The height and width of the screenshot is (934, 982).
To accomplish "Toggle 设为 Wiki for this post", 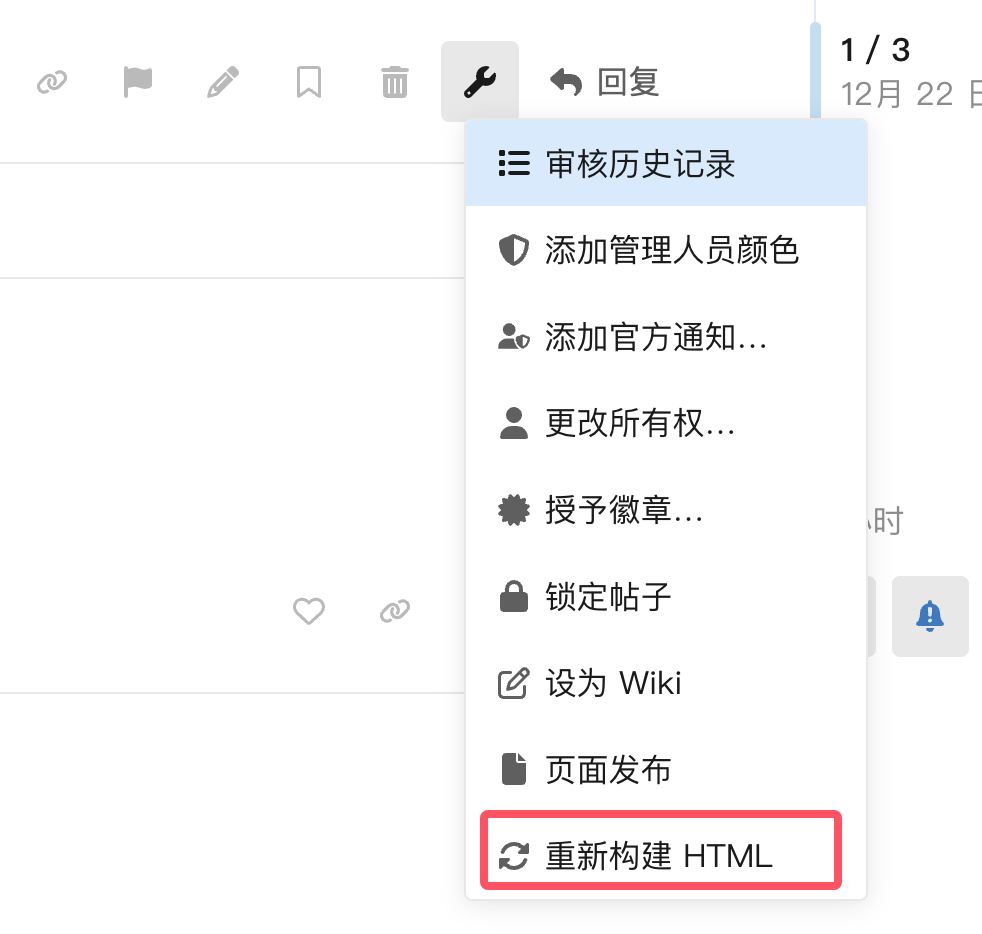I will (666, 682).
